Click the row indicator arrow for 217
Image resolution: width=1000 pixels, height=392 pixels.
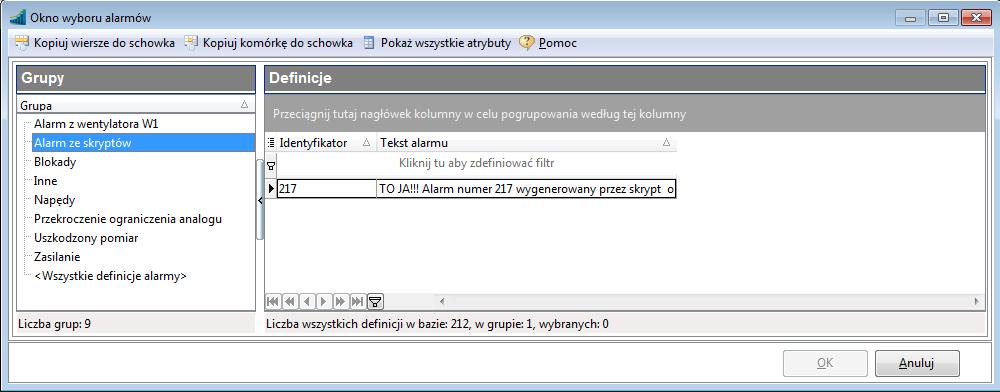[271, 189]
